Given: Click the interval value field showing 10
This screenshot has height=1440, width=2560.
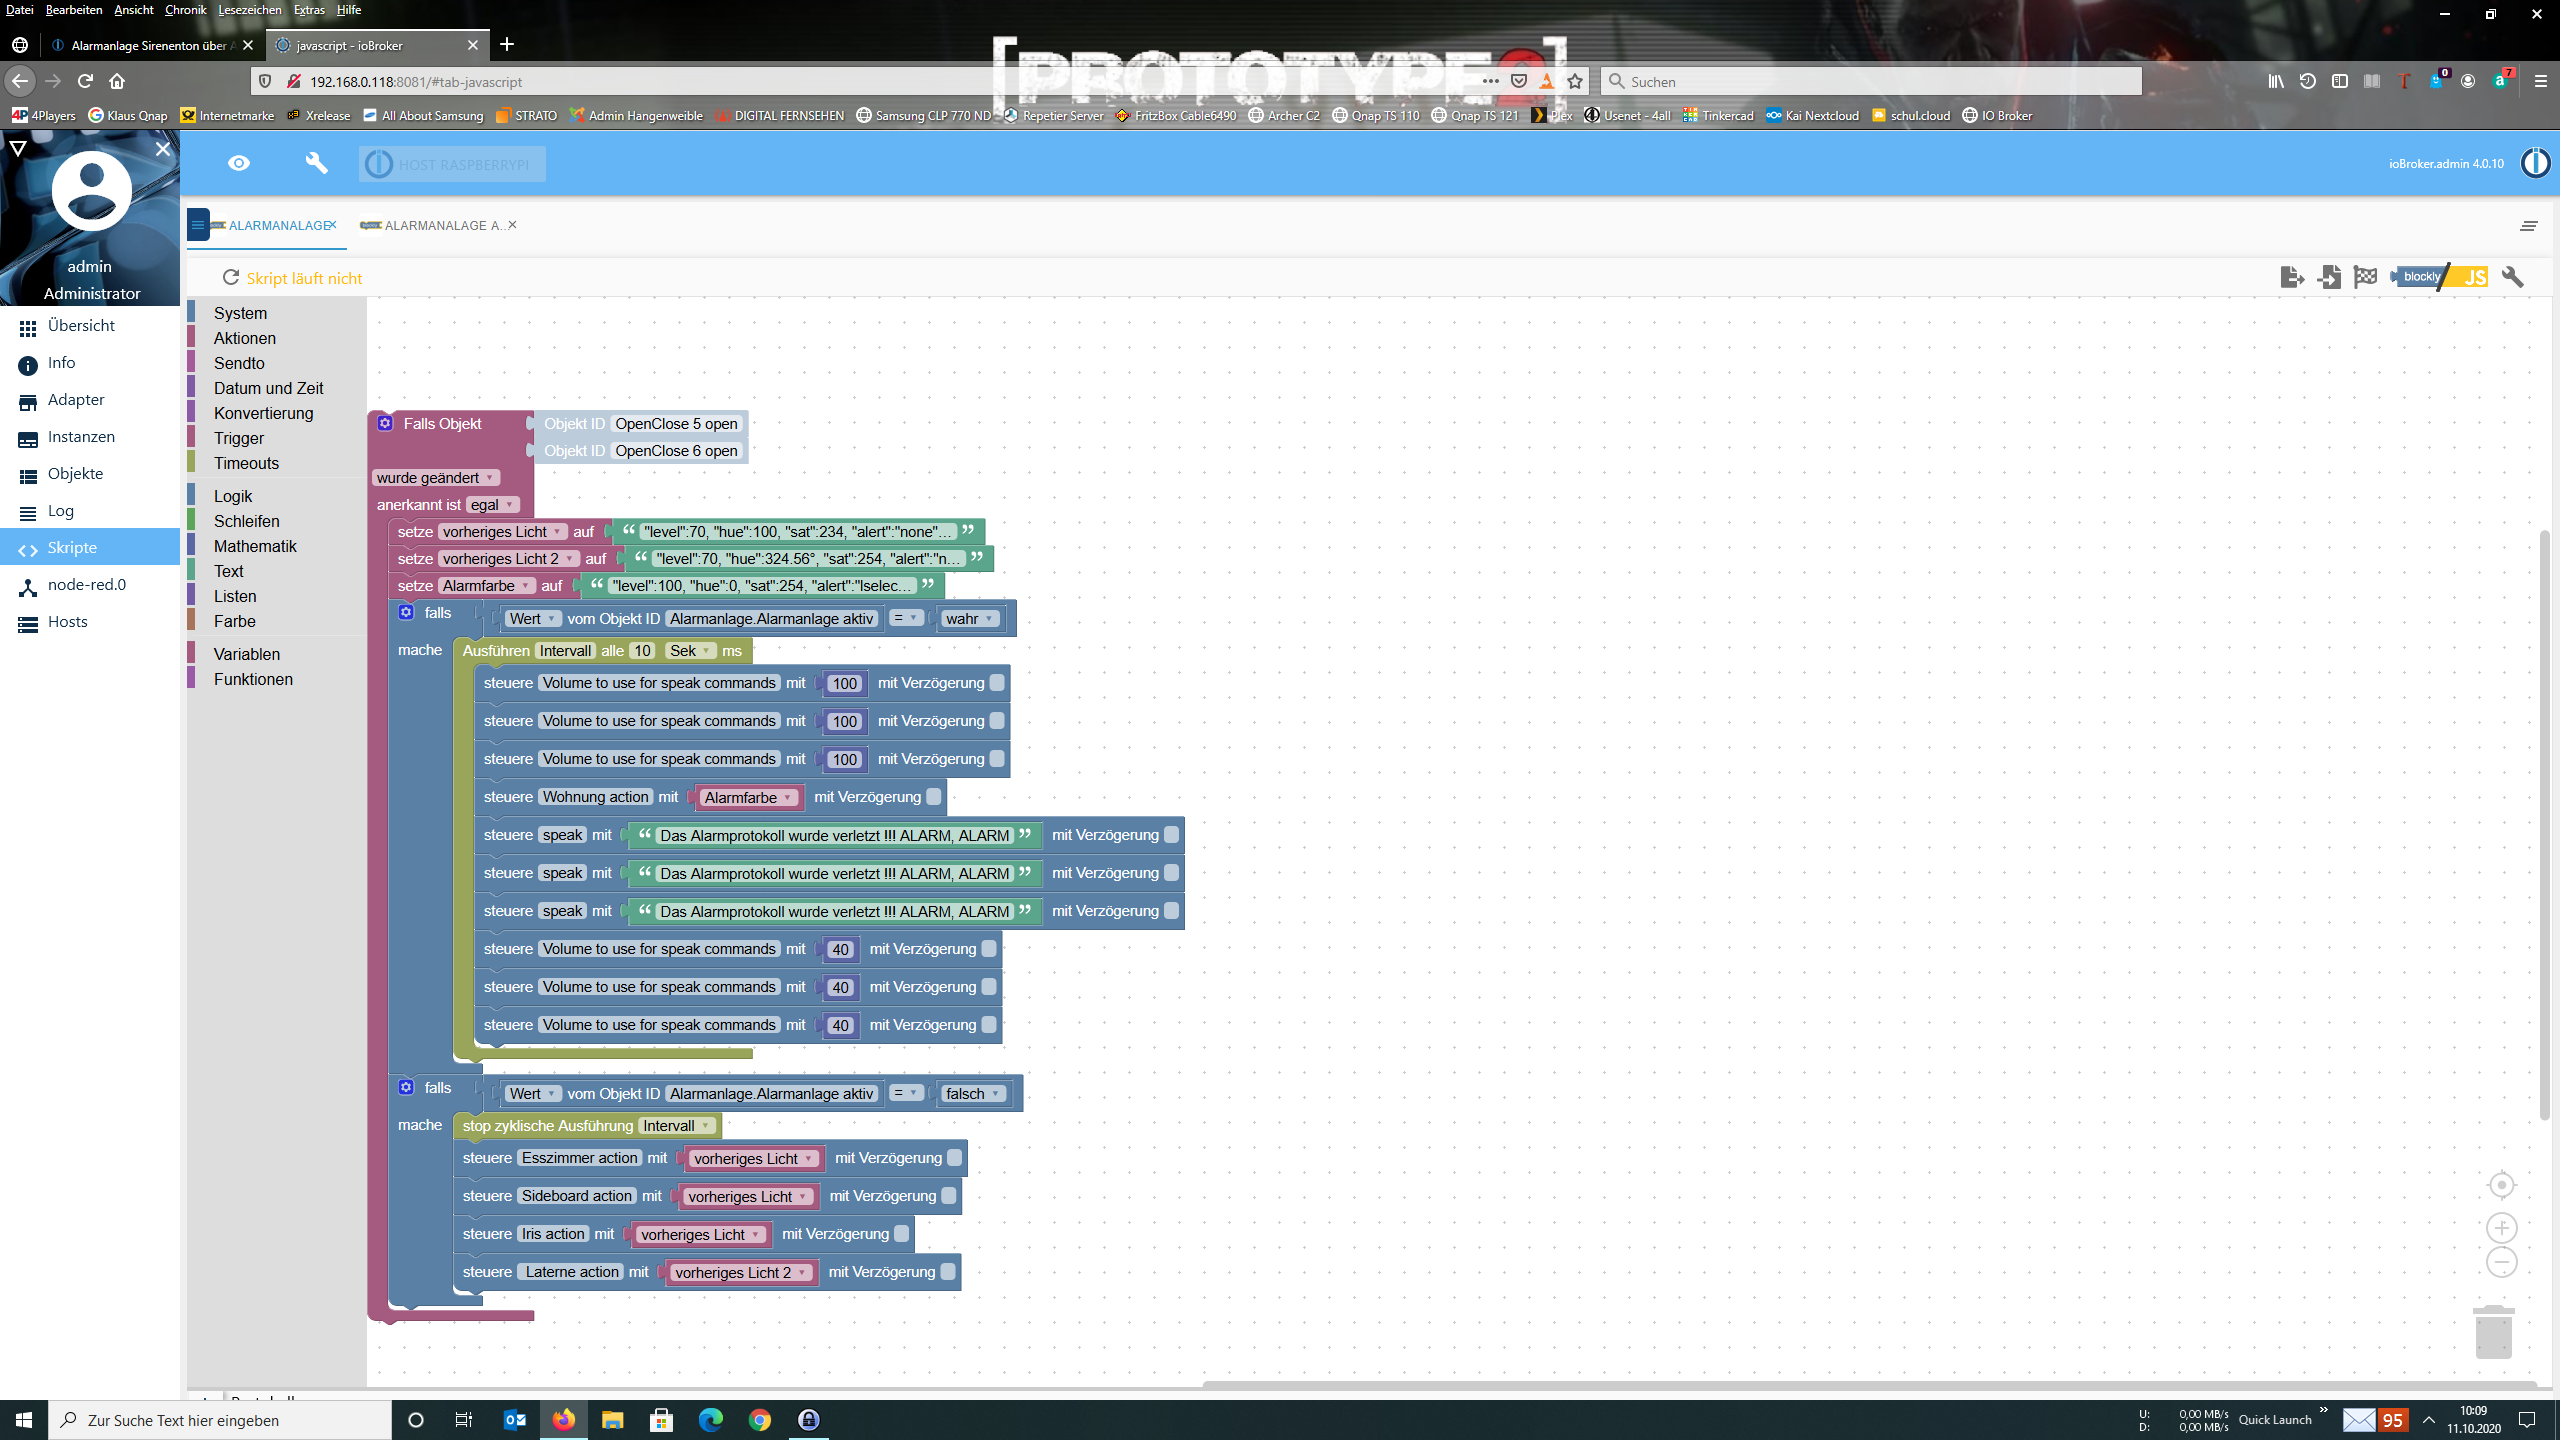Looking at the screenshot, I should point(642,650).
